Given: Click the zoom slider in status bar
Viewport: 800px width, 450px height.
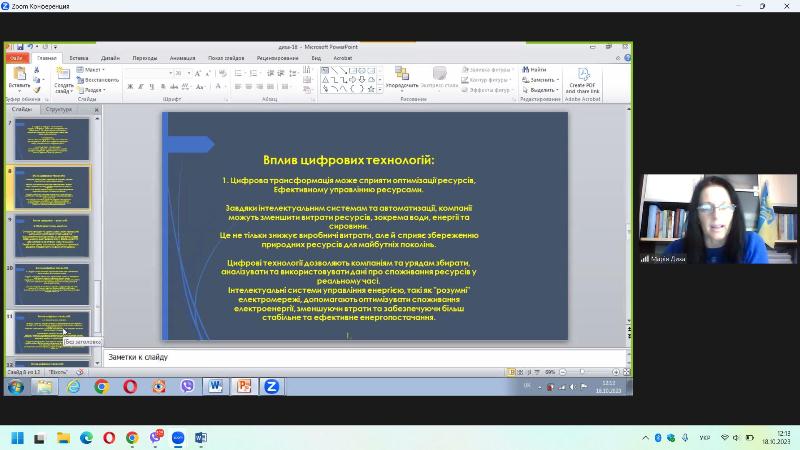Looking at the screenshot, I should pyautogui.click(x=582, y=371).
